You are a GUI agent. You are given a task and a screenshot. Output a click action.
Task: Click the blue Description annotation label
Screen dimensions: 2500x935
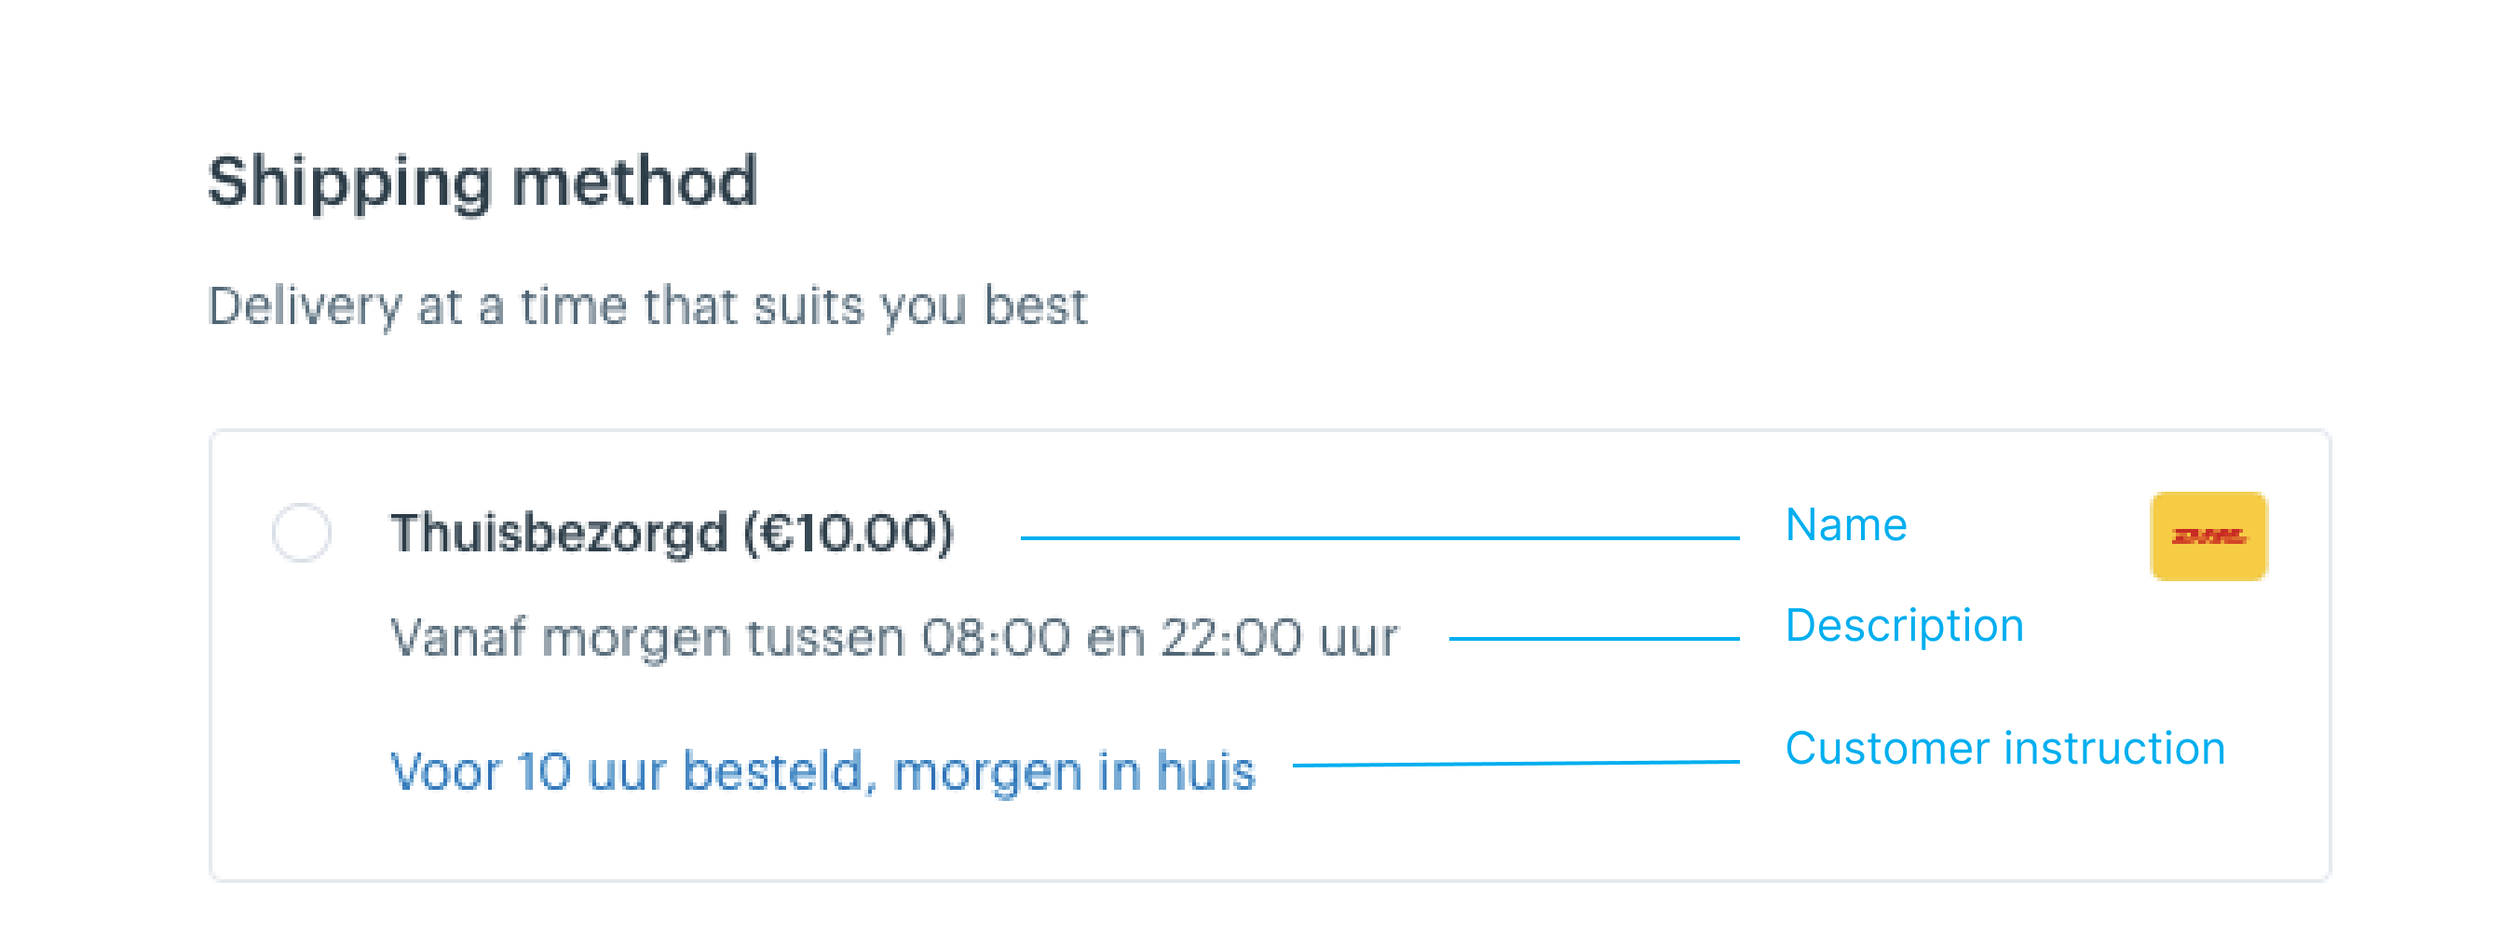1904,627
